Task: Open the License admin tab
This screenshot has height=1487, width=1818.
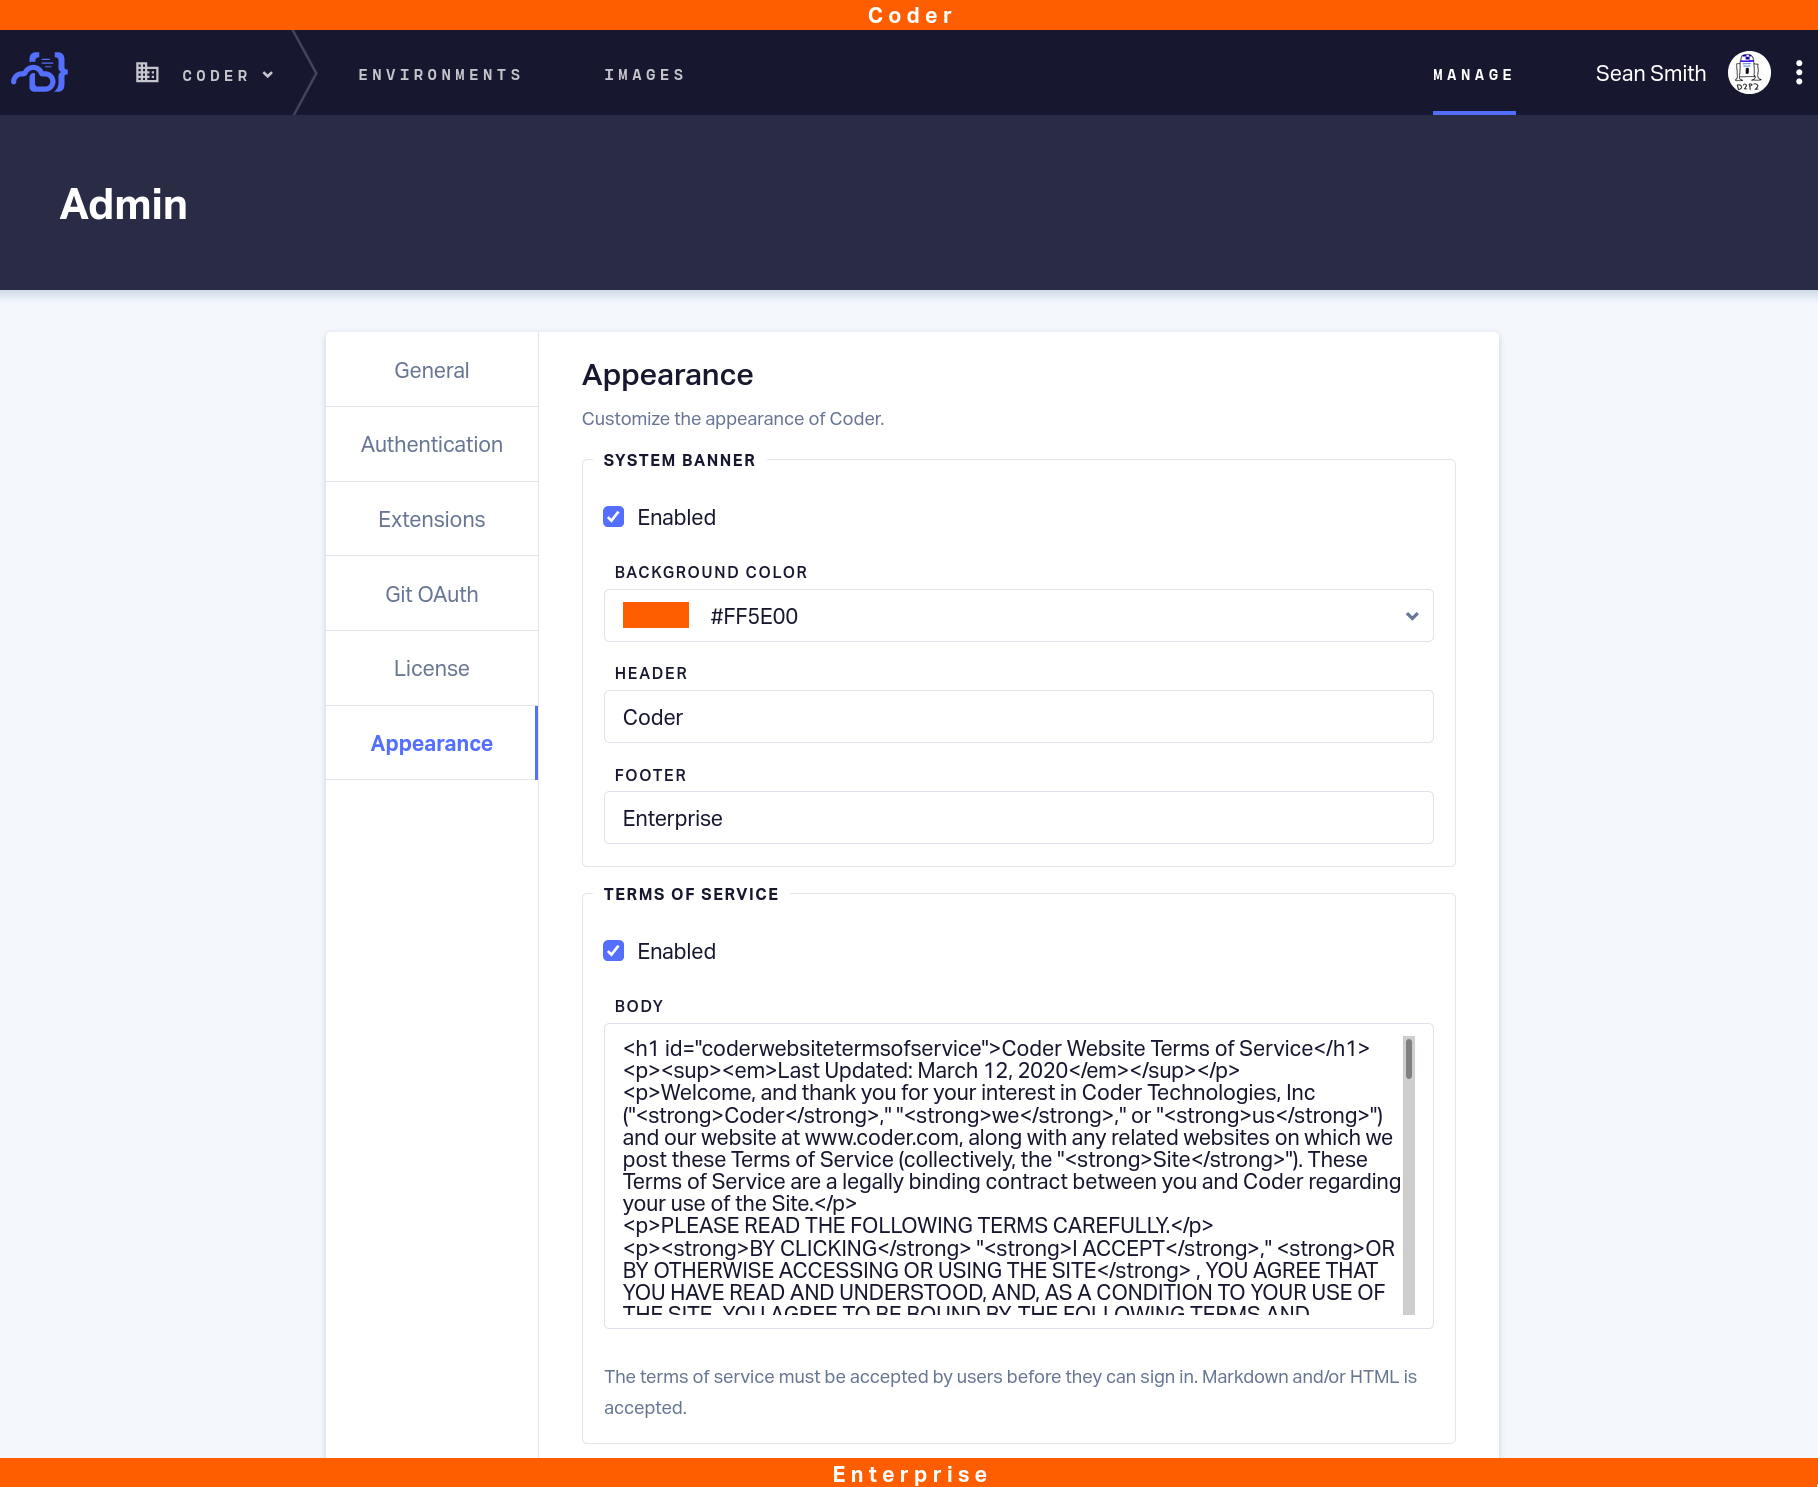Action: click(x=432, y=668)
